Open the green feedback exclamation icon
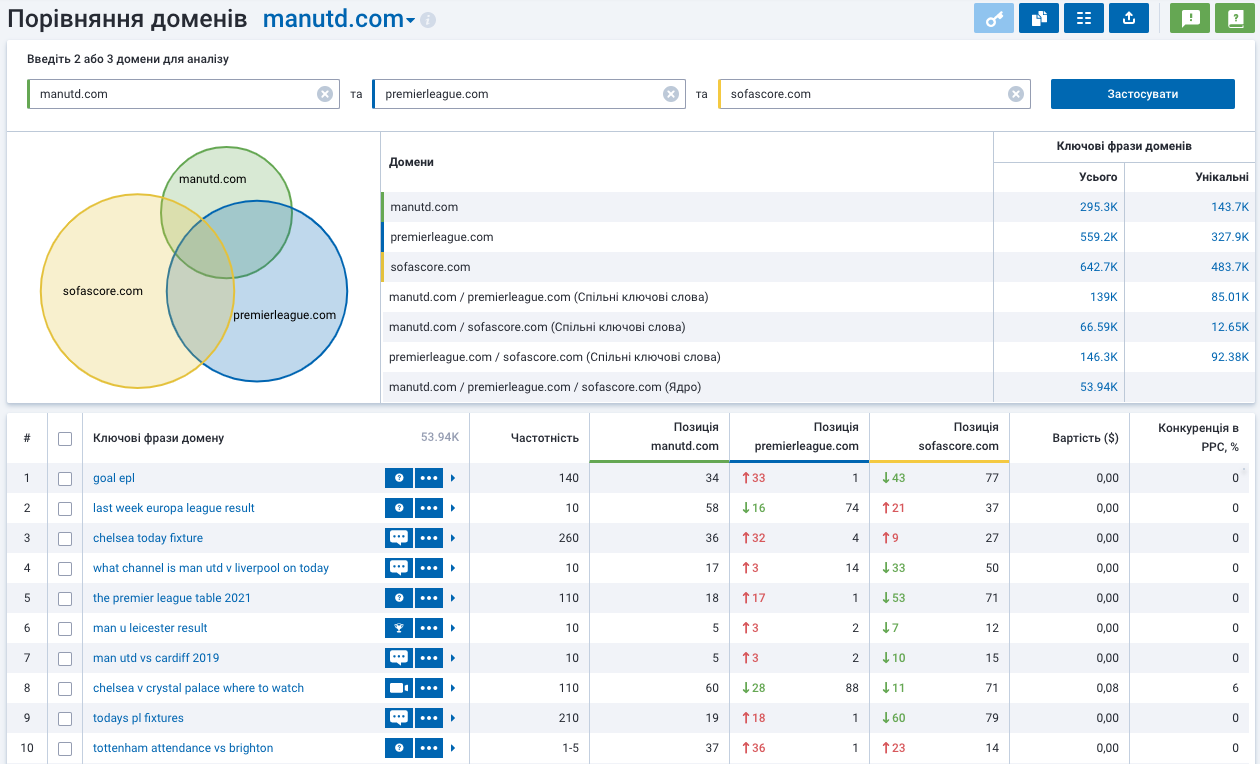 (1190, 19)
